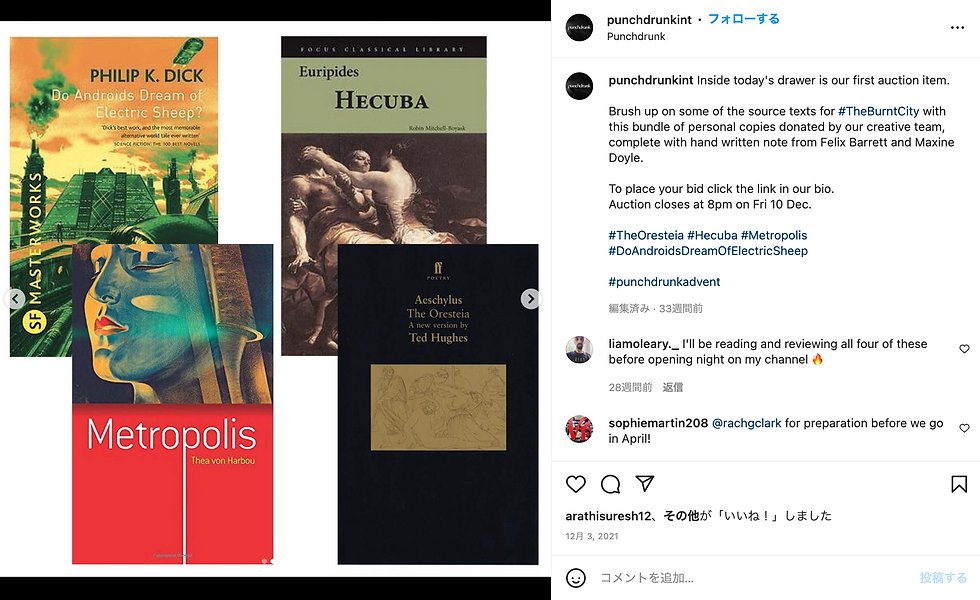
Task: Open the comment bubble icon
Action: [x=610, y=484]
